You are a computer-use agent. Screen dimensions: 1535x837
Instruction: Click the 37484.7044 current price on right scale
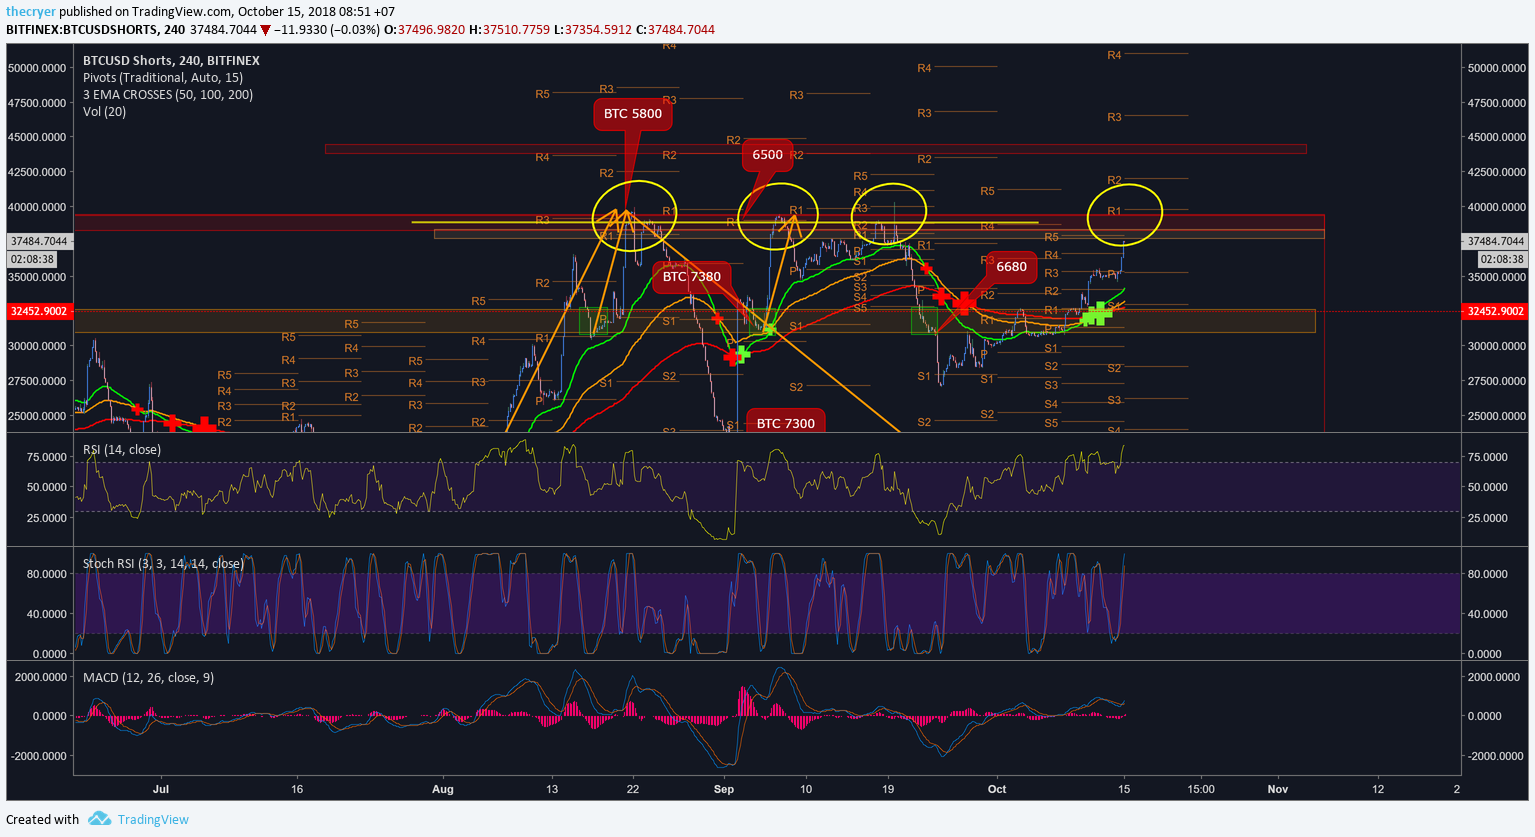tap(1495, 241)
